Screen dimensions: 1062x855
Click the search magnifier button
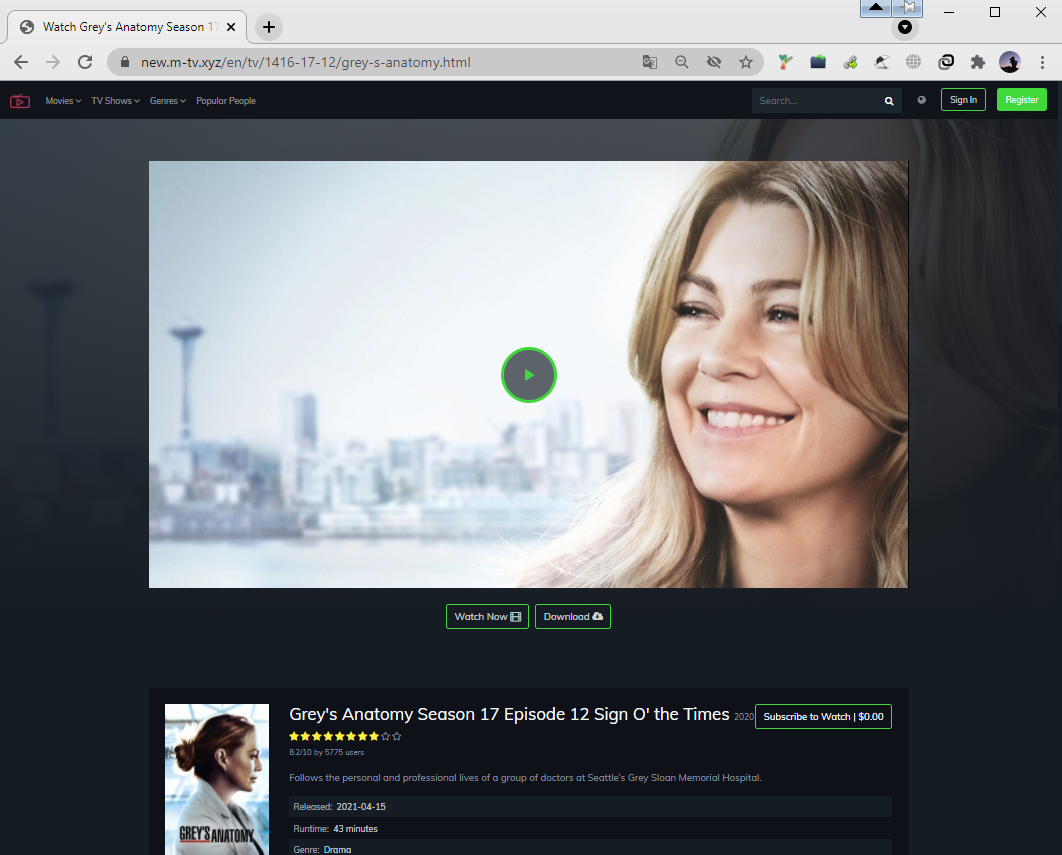click(x=889, y=101)
